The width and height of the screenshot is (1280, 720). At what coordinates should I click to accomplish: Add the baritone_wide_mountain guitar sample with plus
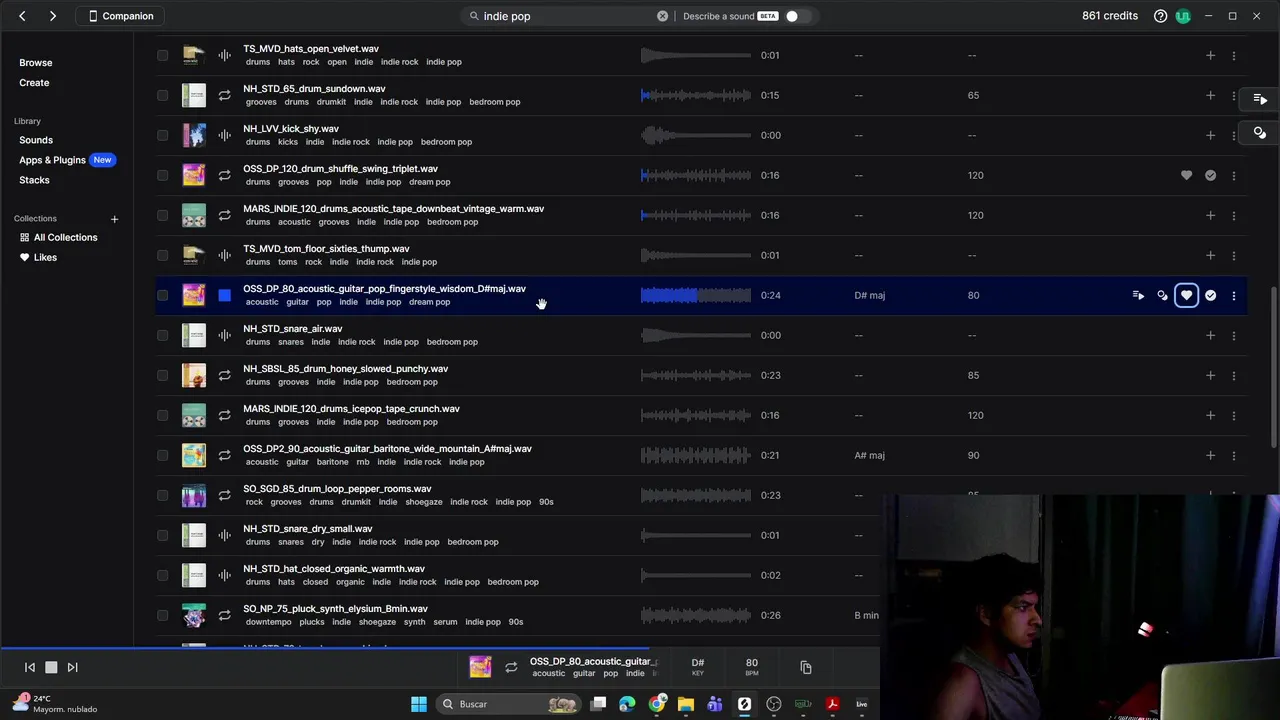pyautogui.click(x=1210, y=455)
